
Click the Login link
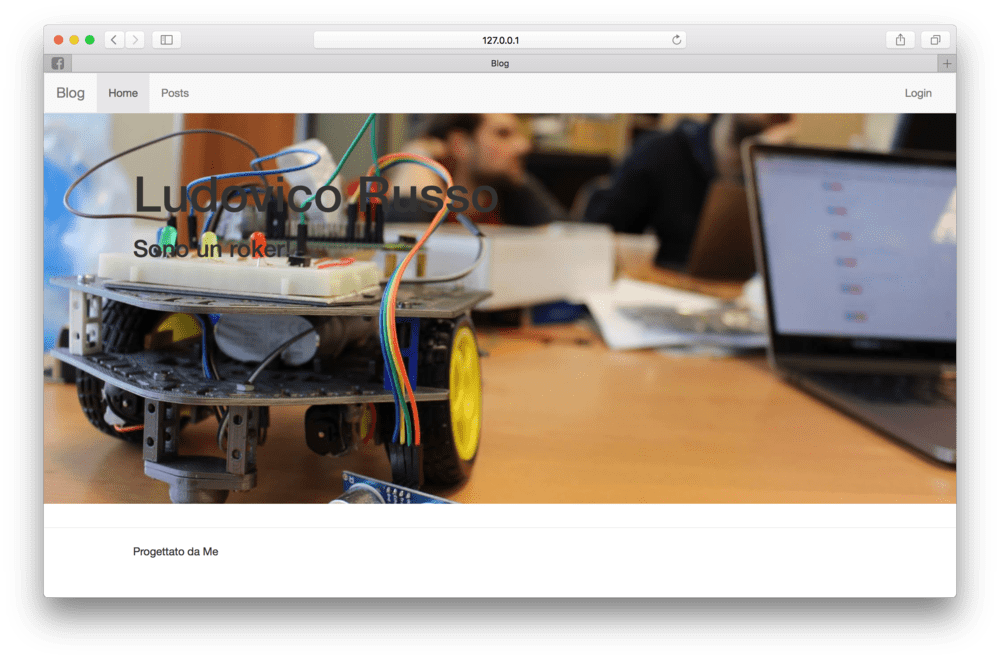[x=917, y=93]
